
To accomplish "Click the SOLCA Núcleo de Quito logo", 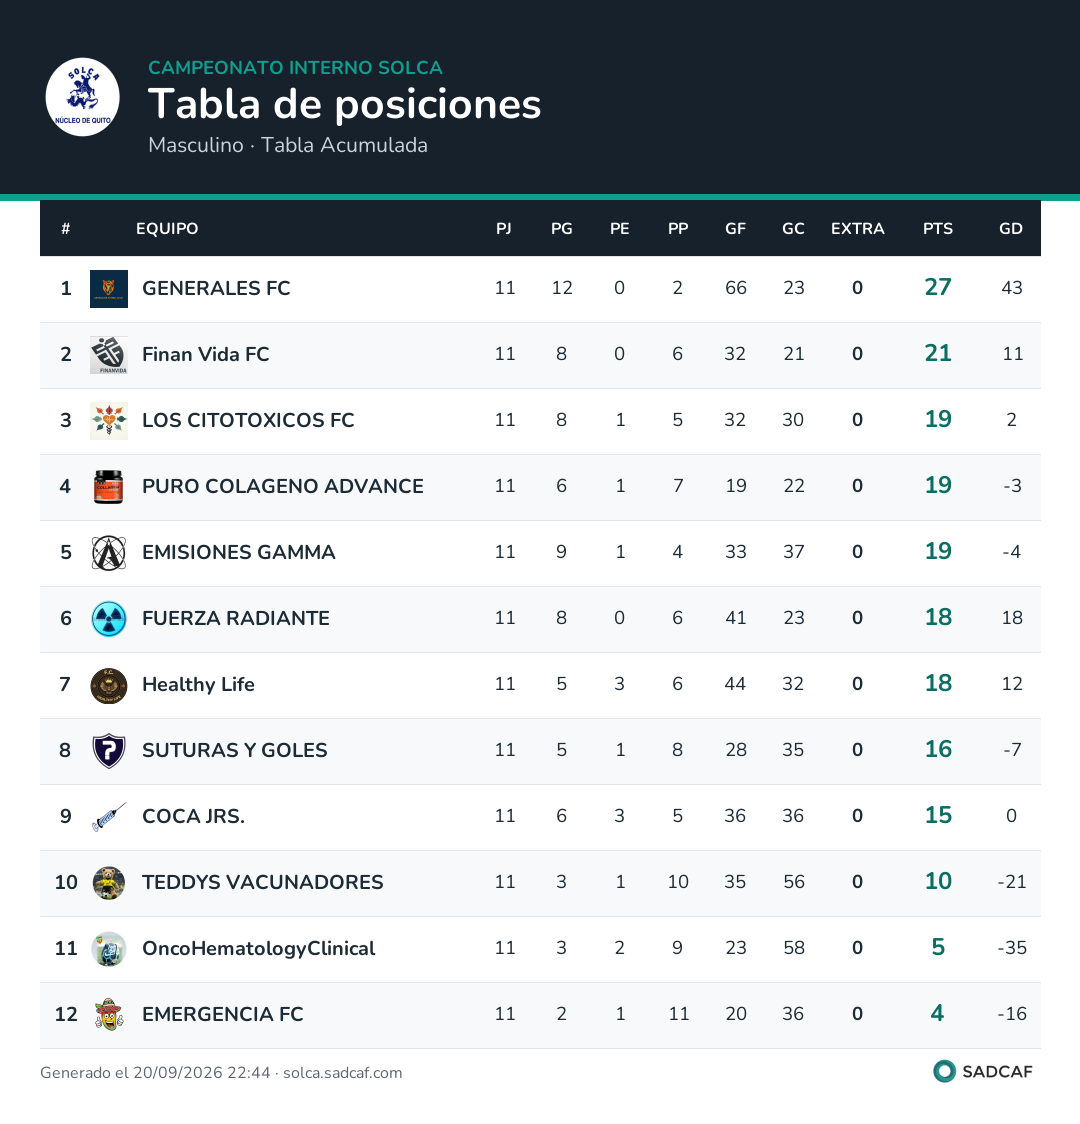I will pyautogui.click(x=82, y=97).
